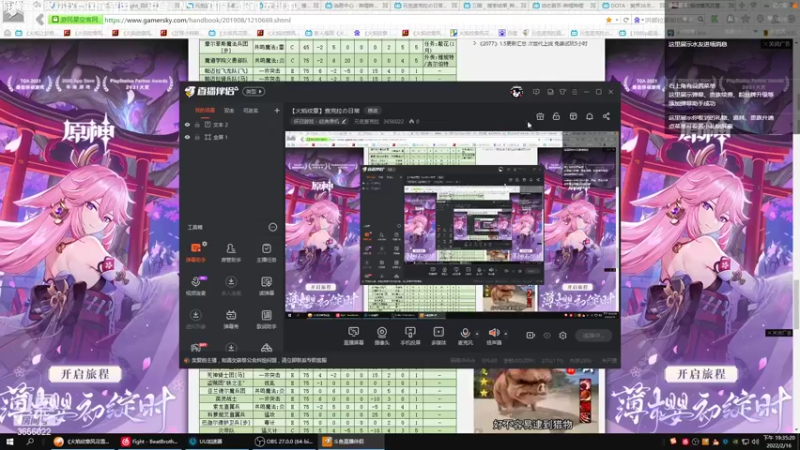
Task: Open notifications bell icon
Action: pyautogui.click(x=589, y=116)
